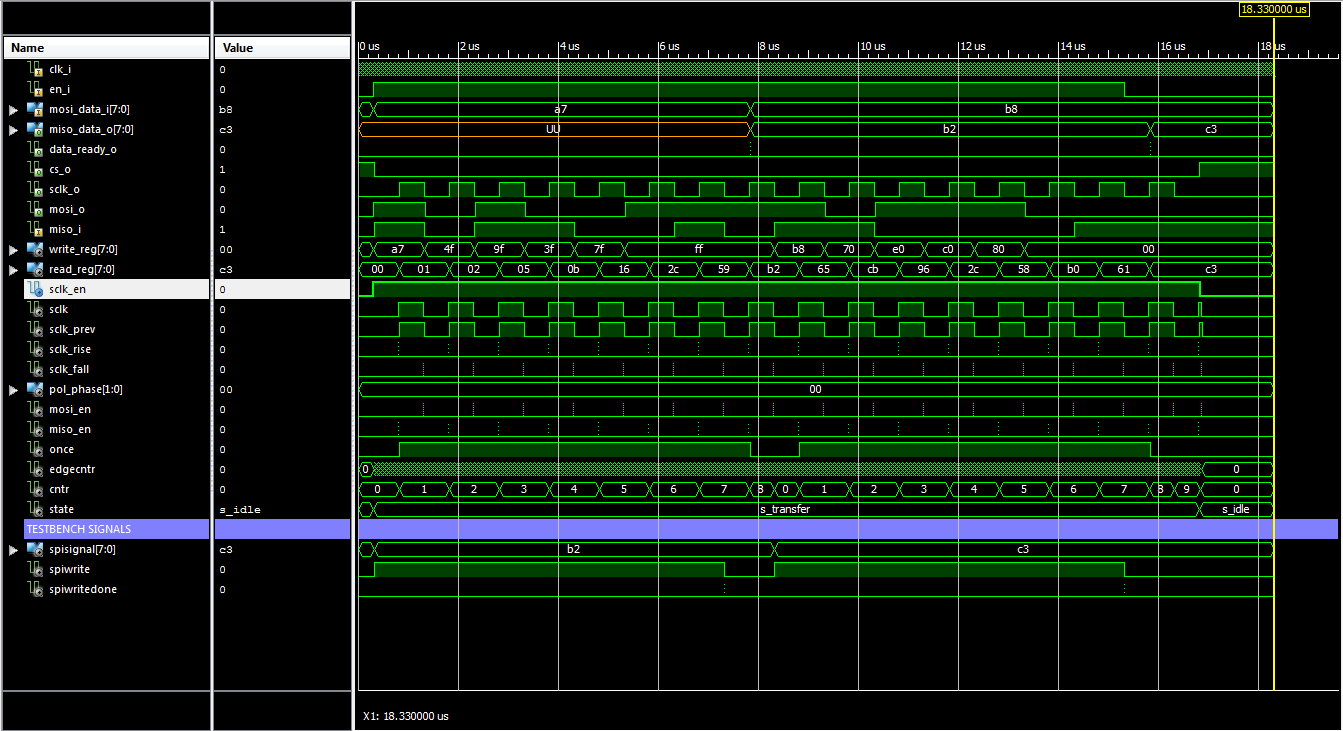Click the s_idle segment in state waveform

pos(1235,509)
